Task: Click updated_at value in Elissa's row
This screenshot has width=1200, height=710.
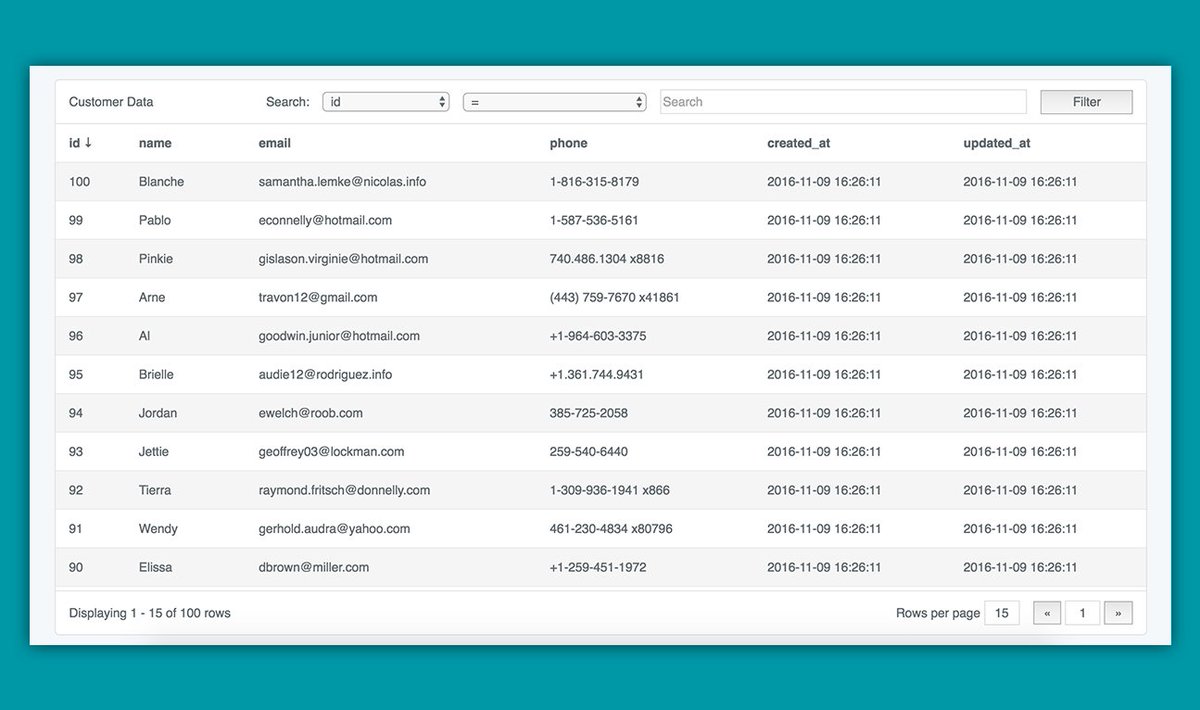Action: click(x=1020, y=567)
